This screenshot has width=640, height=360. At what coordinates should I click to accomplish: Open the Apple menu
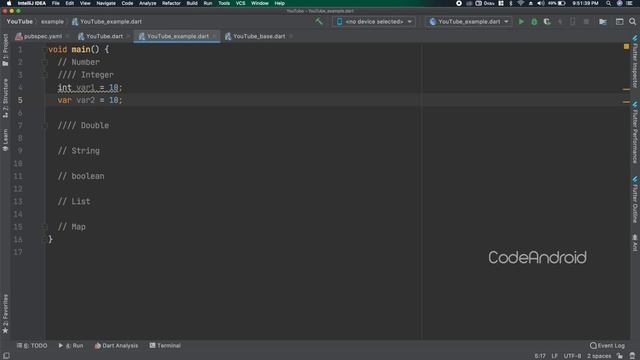9,3
